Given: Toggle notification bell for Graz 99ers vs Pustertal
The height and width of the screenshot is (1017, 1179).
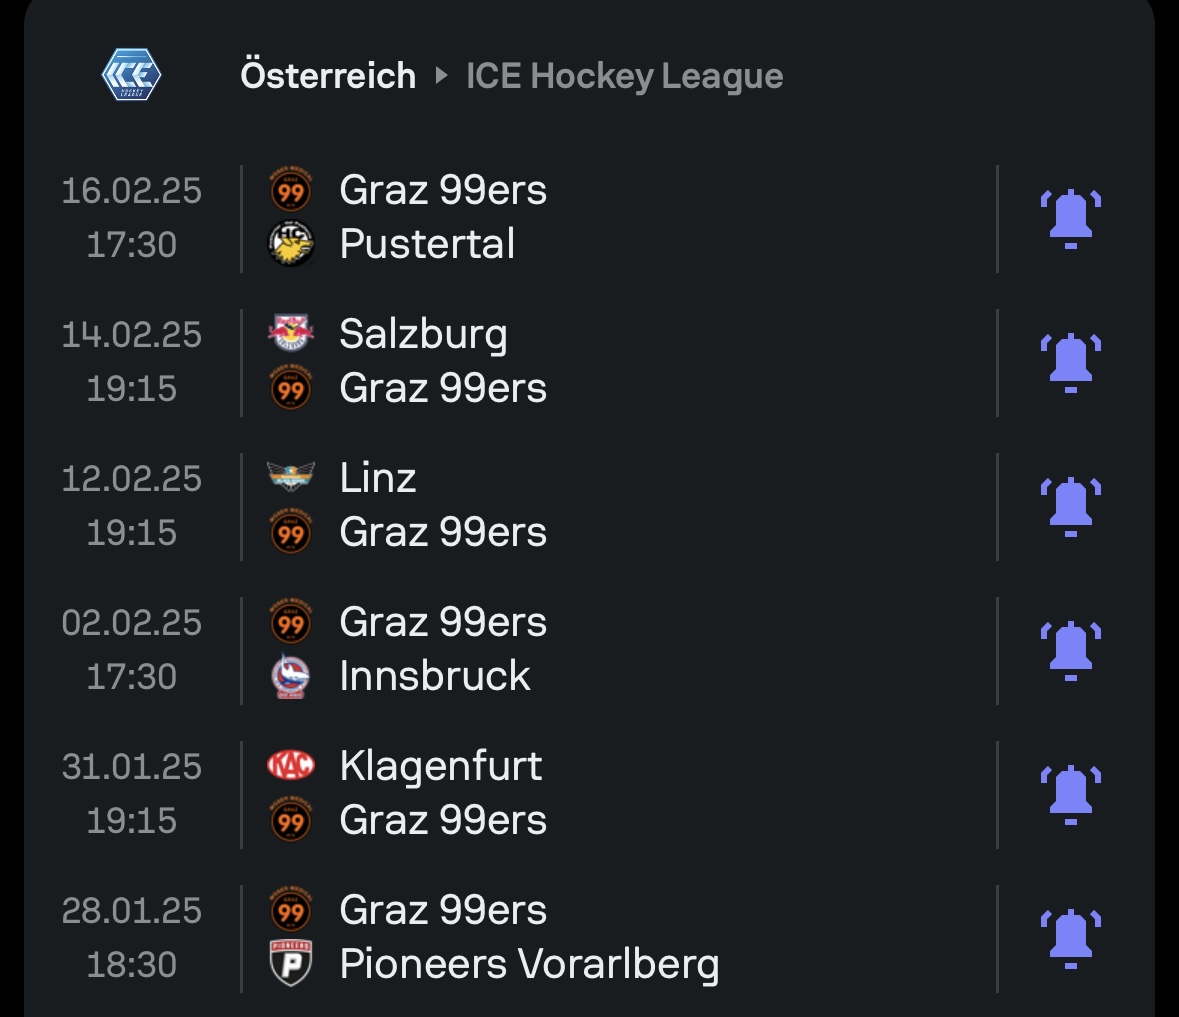Looking at the screenshot, I should coord(1070,218).
